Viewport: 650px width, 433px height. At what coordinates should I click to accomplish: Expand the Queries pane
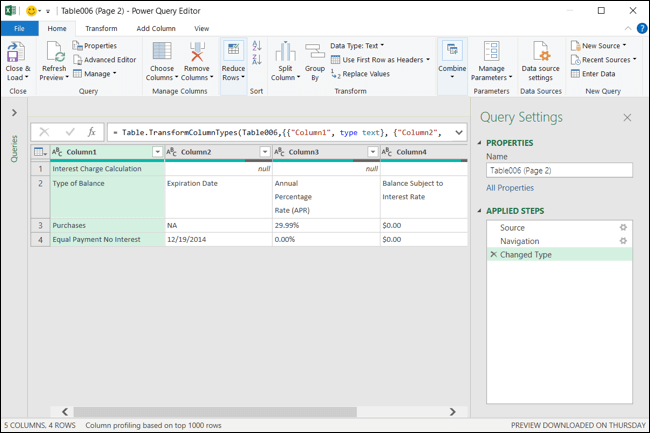coord(14,113)
